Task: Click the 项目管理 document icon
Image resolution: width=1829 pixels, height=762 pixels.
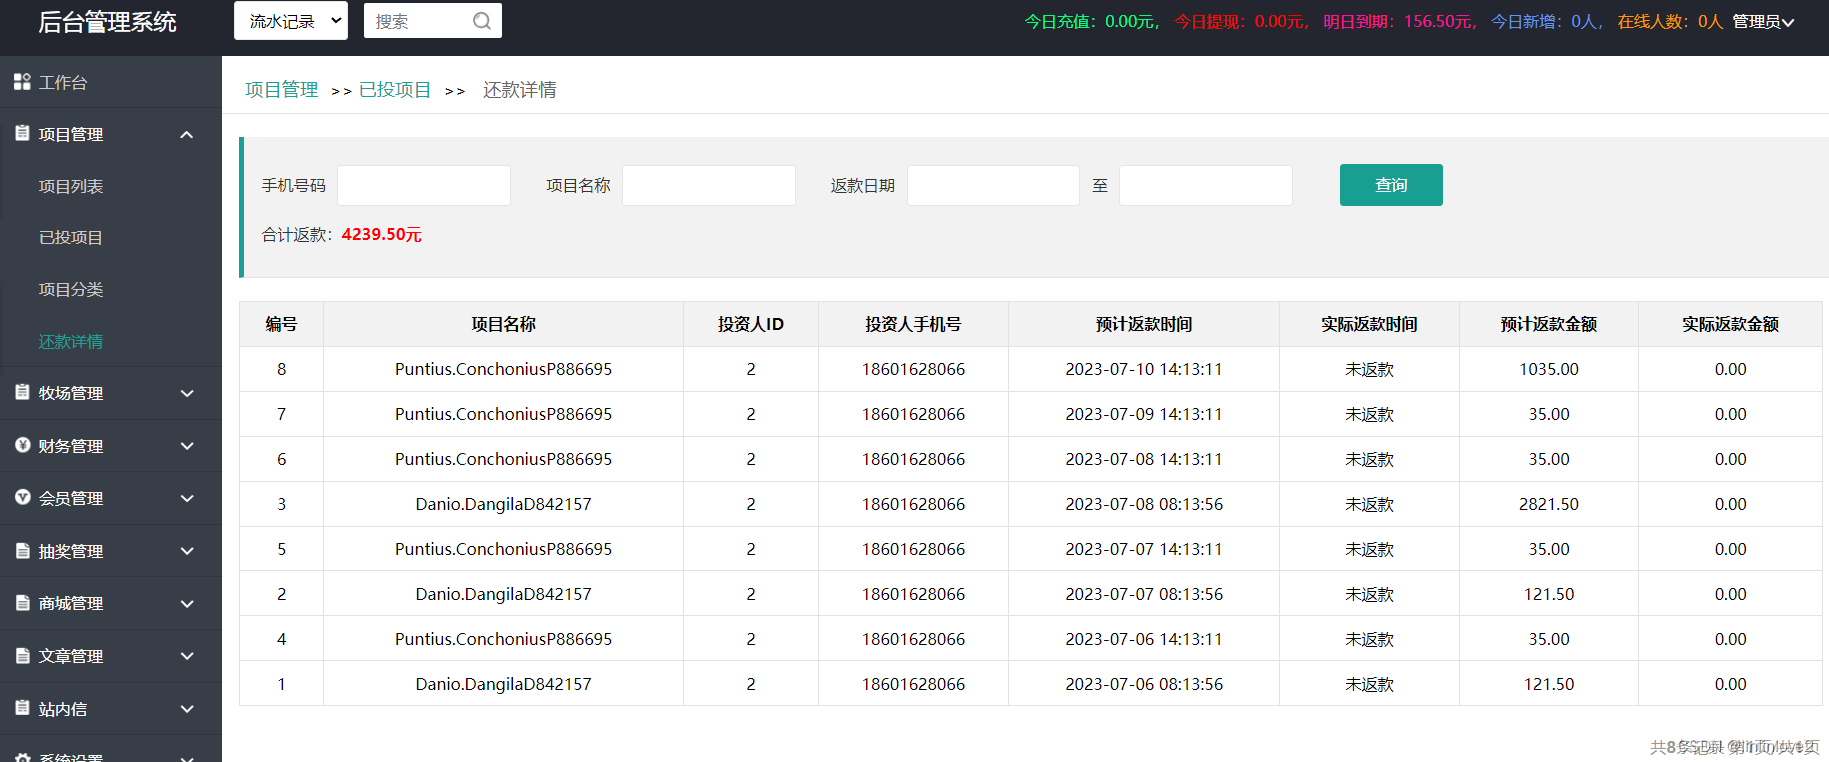Action: (x=22, y=133)
